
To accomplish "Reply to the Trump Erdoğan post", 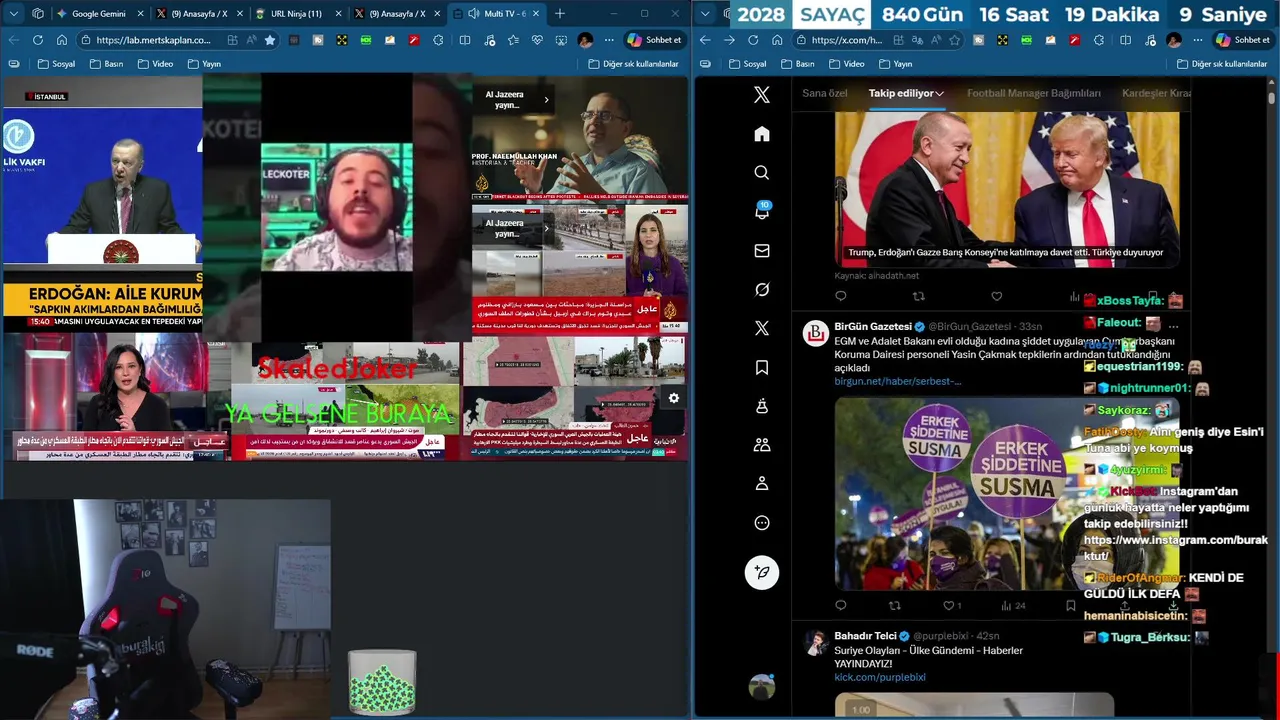I will [840, 296].
